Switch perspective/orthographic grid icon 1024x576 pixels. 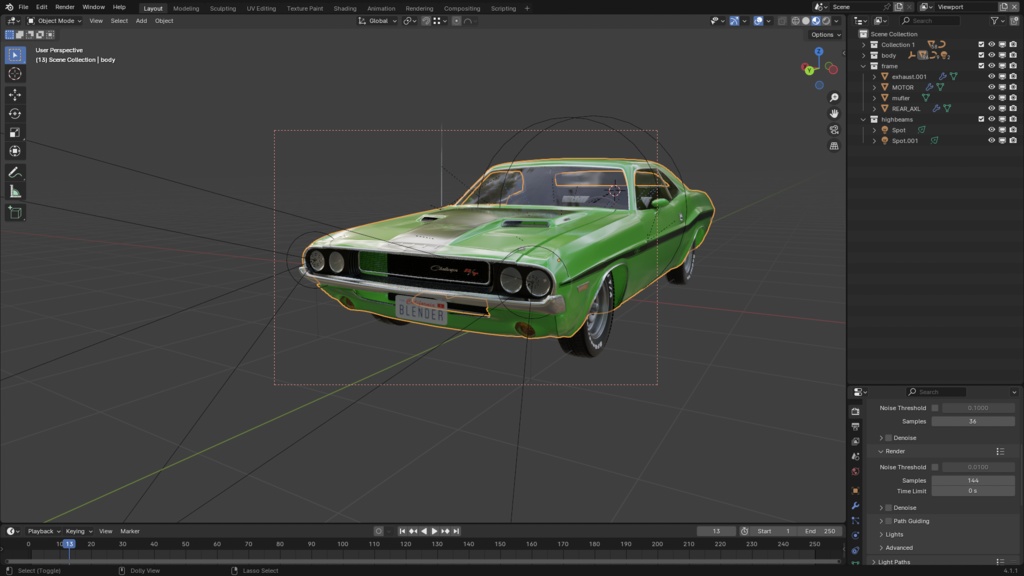[834, 146]
